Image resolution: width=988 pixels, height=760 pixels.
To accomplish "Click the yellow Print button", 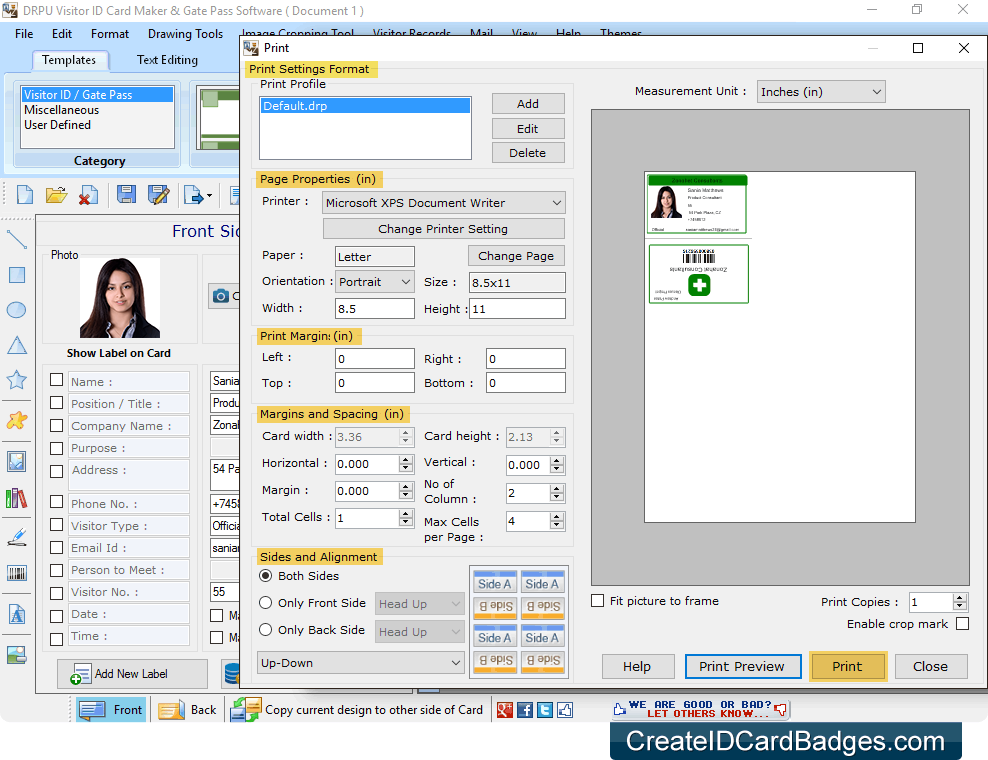I will click(x=847, y=666).
